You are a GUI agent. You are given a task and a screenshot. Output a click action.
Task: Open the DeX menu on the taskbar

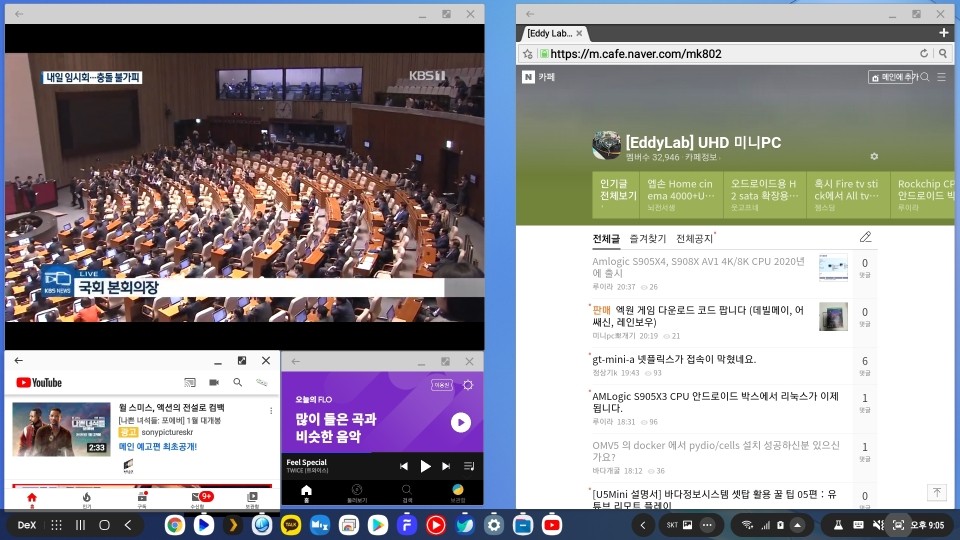(26, 525)
